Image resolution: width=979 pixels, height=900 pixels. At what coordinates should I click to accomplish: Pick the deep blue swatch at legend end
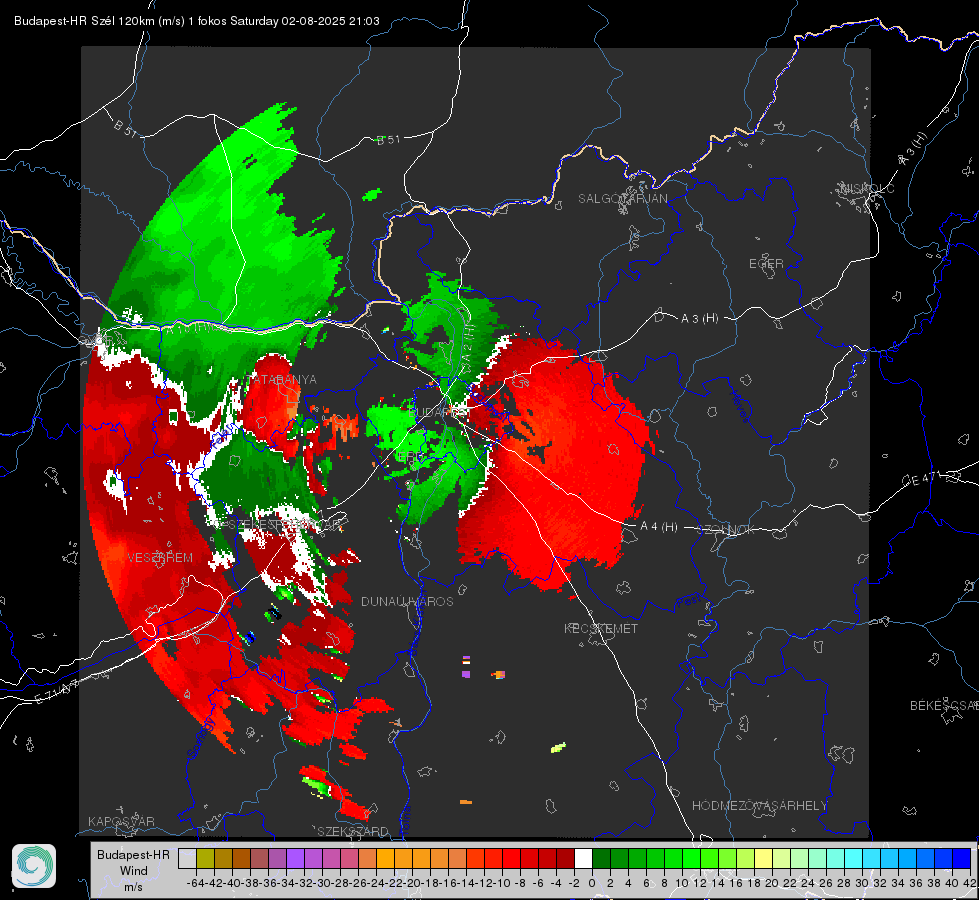pos(962,858)
